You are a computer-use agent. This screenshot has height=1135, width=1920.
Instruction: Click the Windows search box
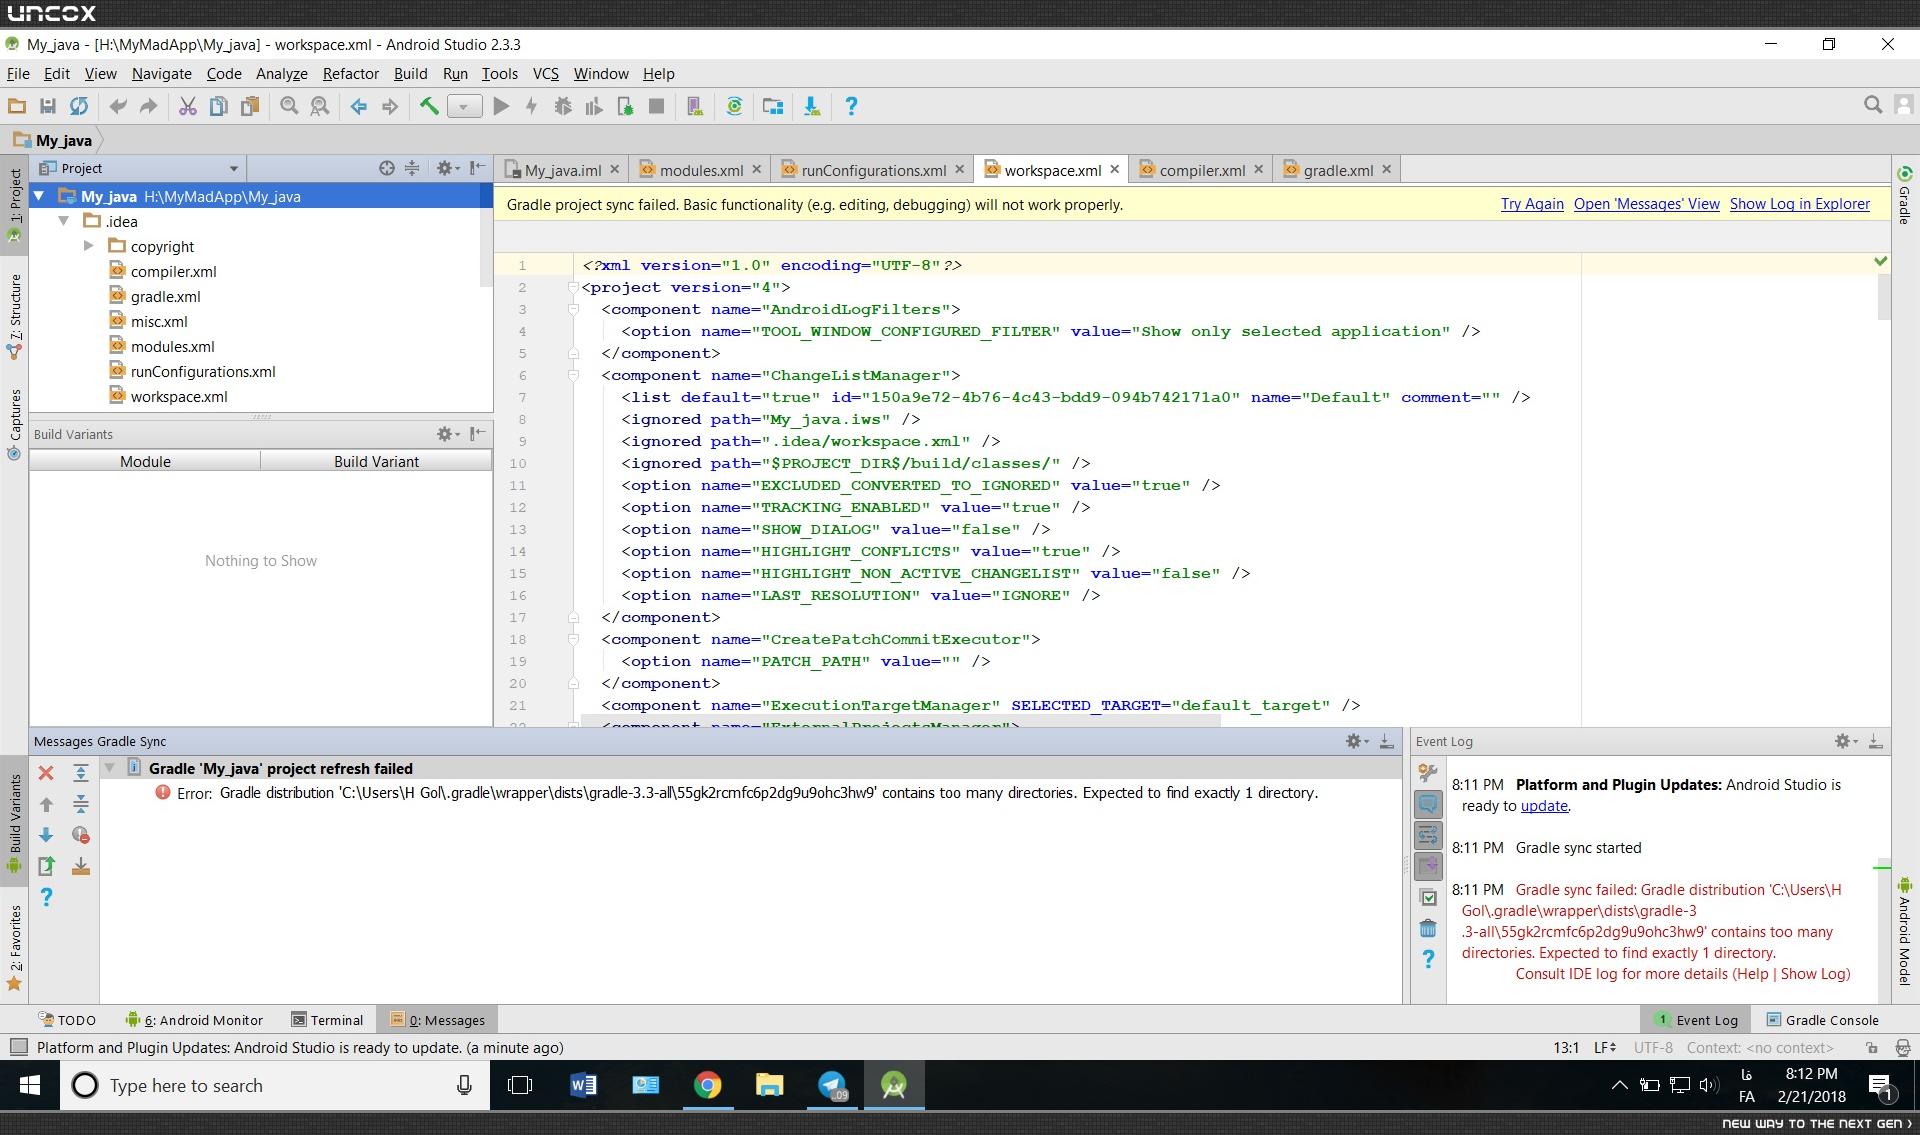[x=275, y=1085]
